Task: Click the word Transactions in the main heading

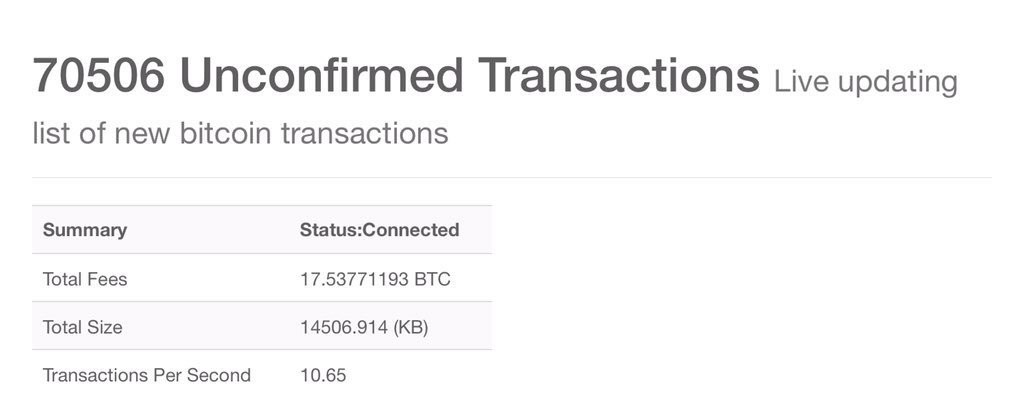Action: point(618,76)
